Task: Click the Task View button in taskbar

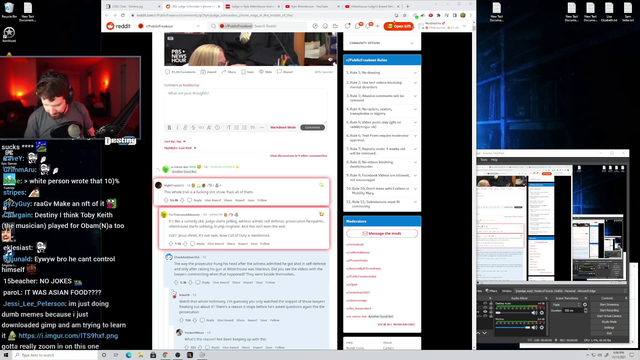Action: pos(116,355)
